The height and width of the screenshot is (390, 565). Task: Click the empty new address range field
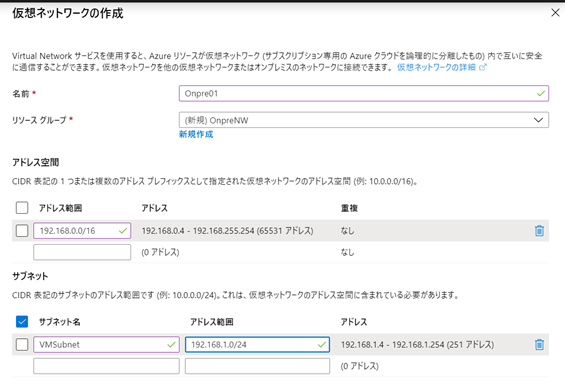(x=82, y=252)
